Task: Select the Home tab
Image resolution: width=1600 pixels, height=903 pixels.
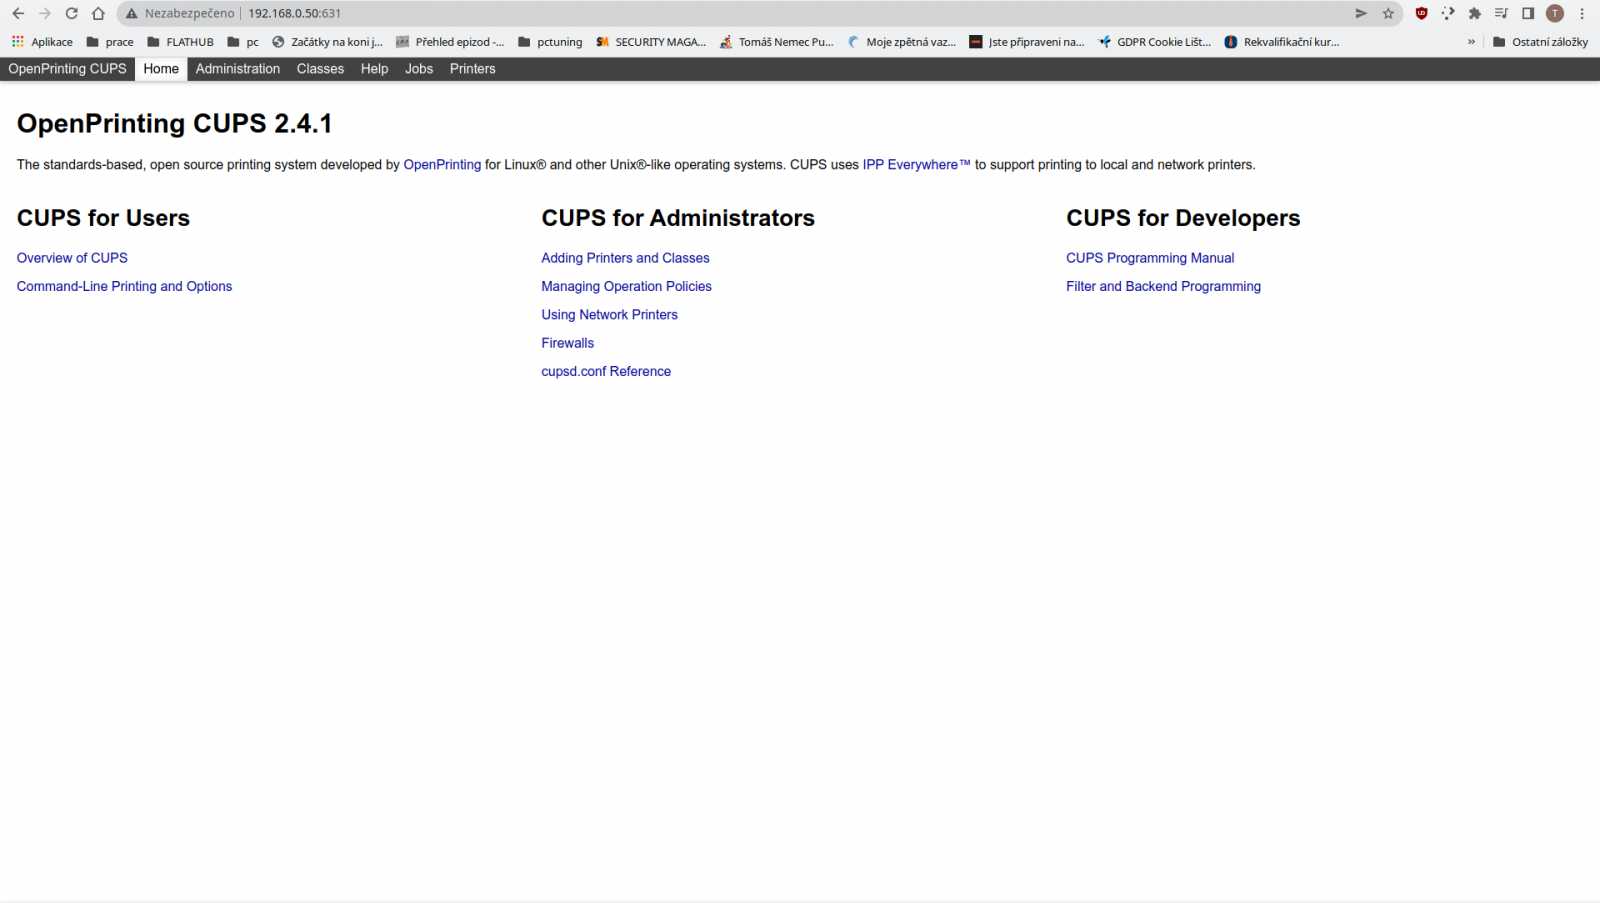Action: [x=161, y=69]
